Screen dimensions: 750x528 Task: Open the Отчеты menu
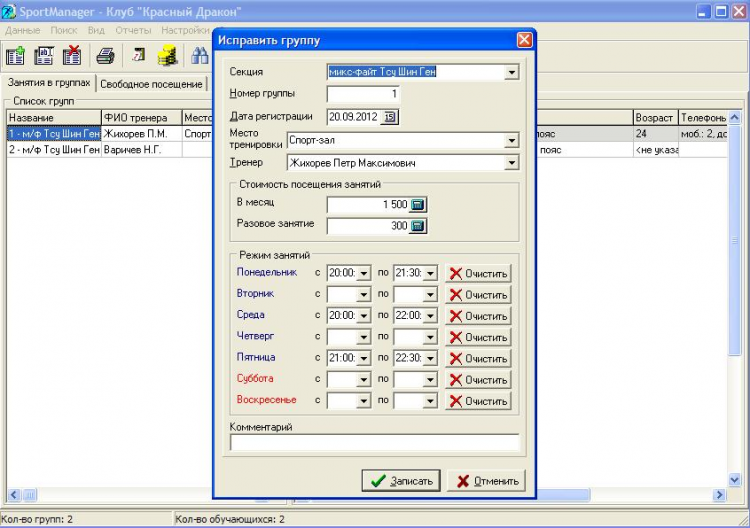point(133,30)
